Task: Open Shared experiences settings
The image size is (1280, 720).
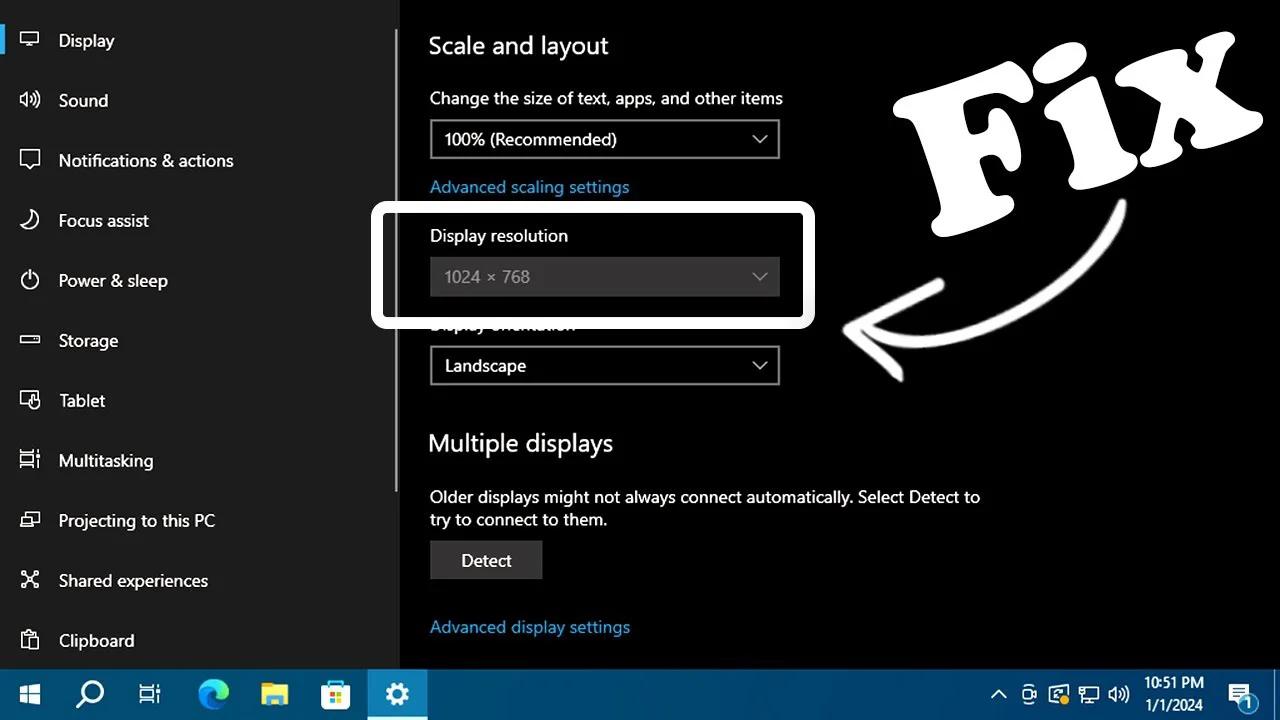Action: pos(133,580)
